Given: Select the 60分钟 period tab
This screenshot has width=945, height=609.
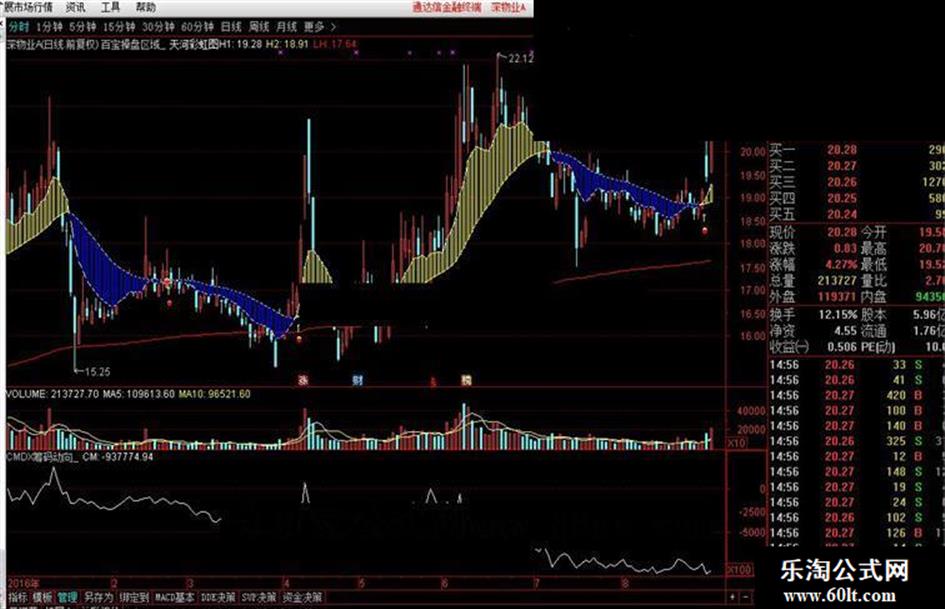Looking at the screenshot, I should [x=197, y=27].
